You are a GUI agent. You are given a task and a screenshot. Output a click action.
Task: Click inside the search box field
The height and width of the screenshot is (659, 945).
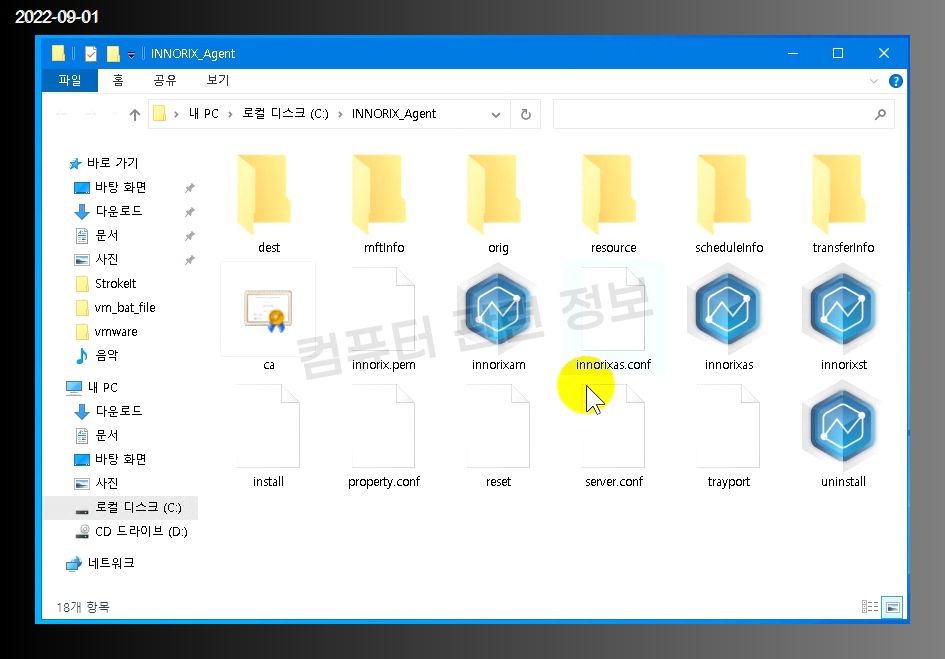point(723,114)
